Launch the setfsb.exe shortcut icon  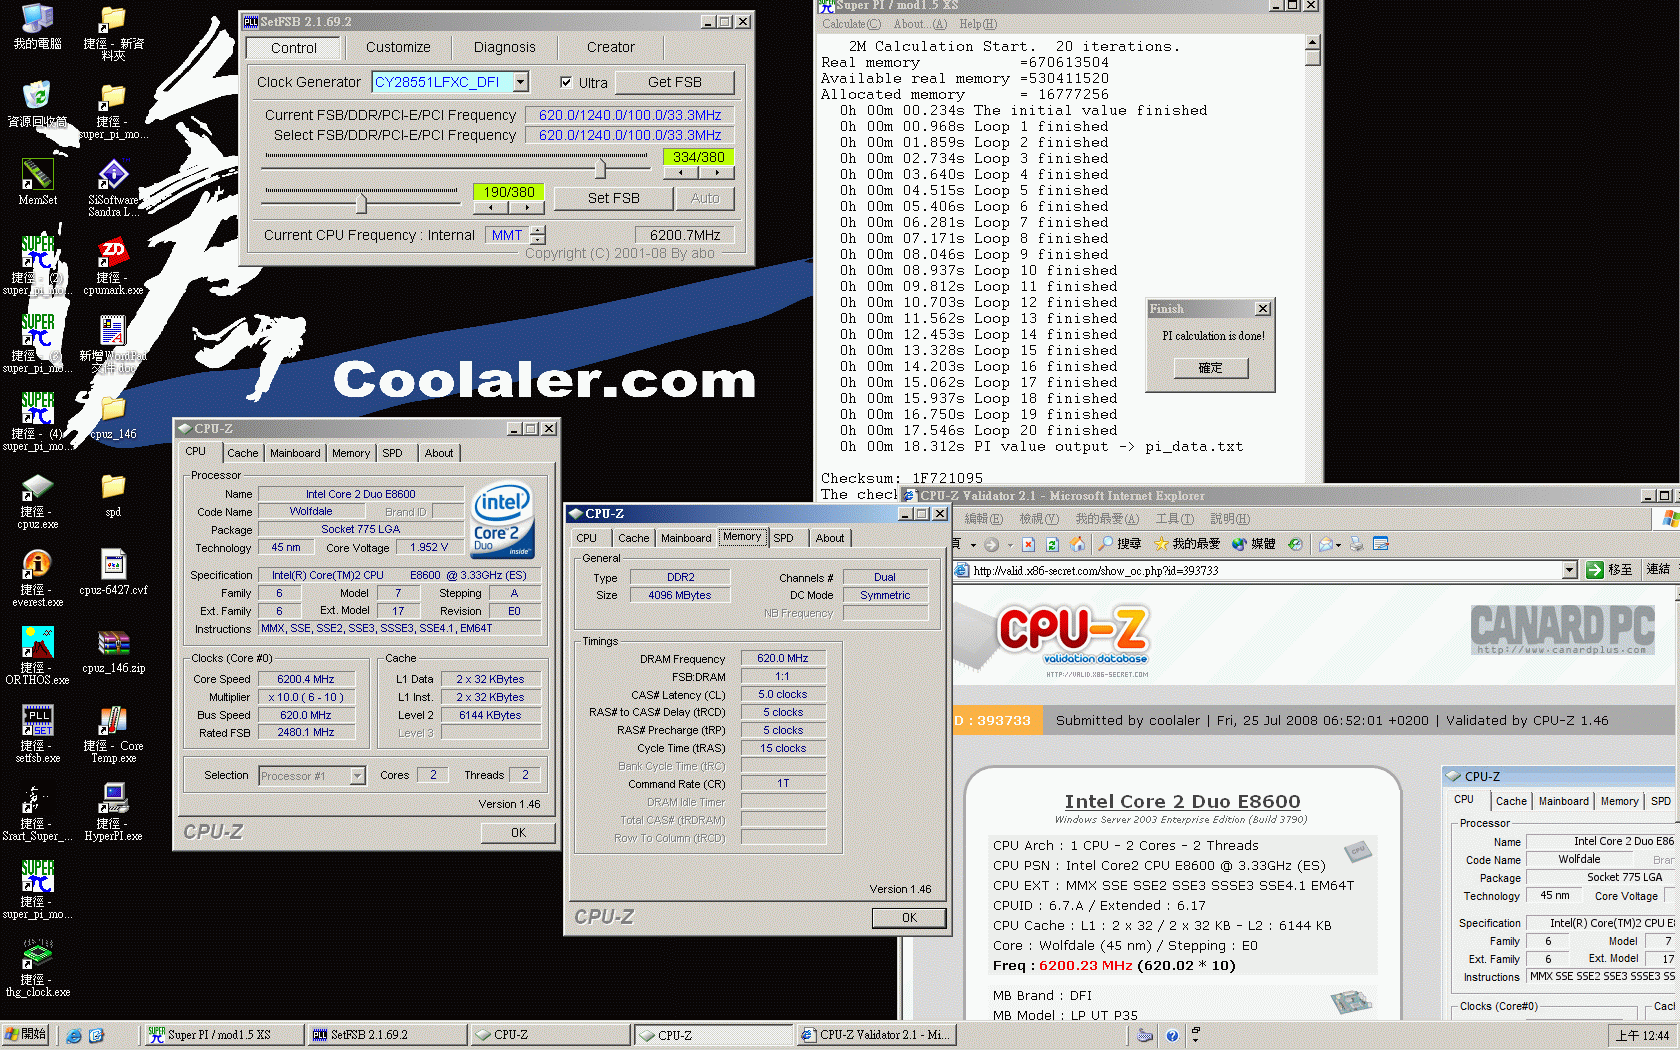[x=37, y=720]
